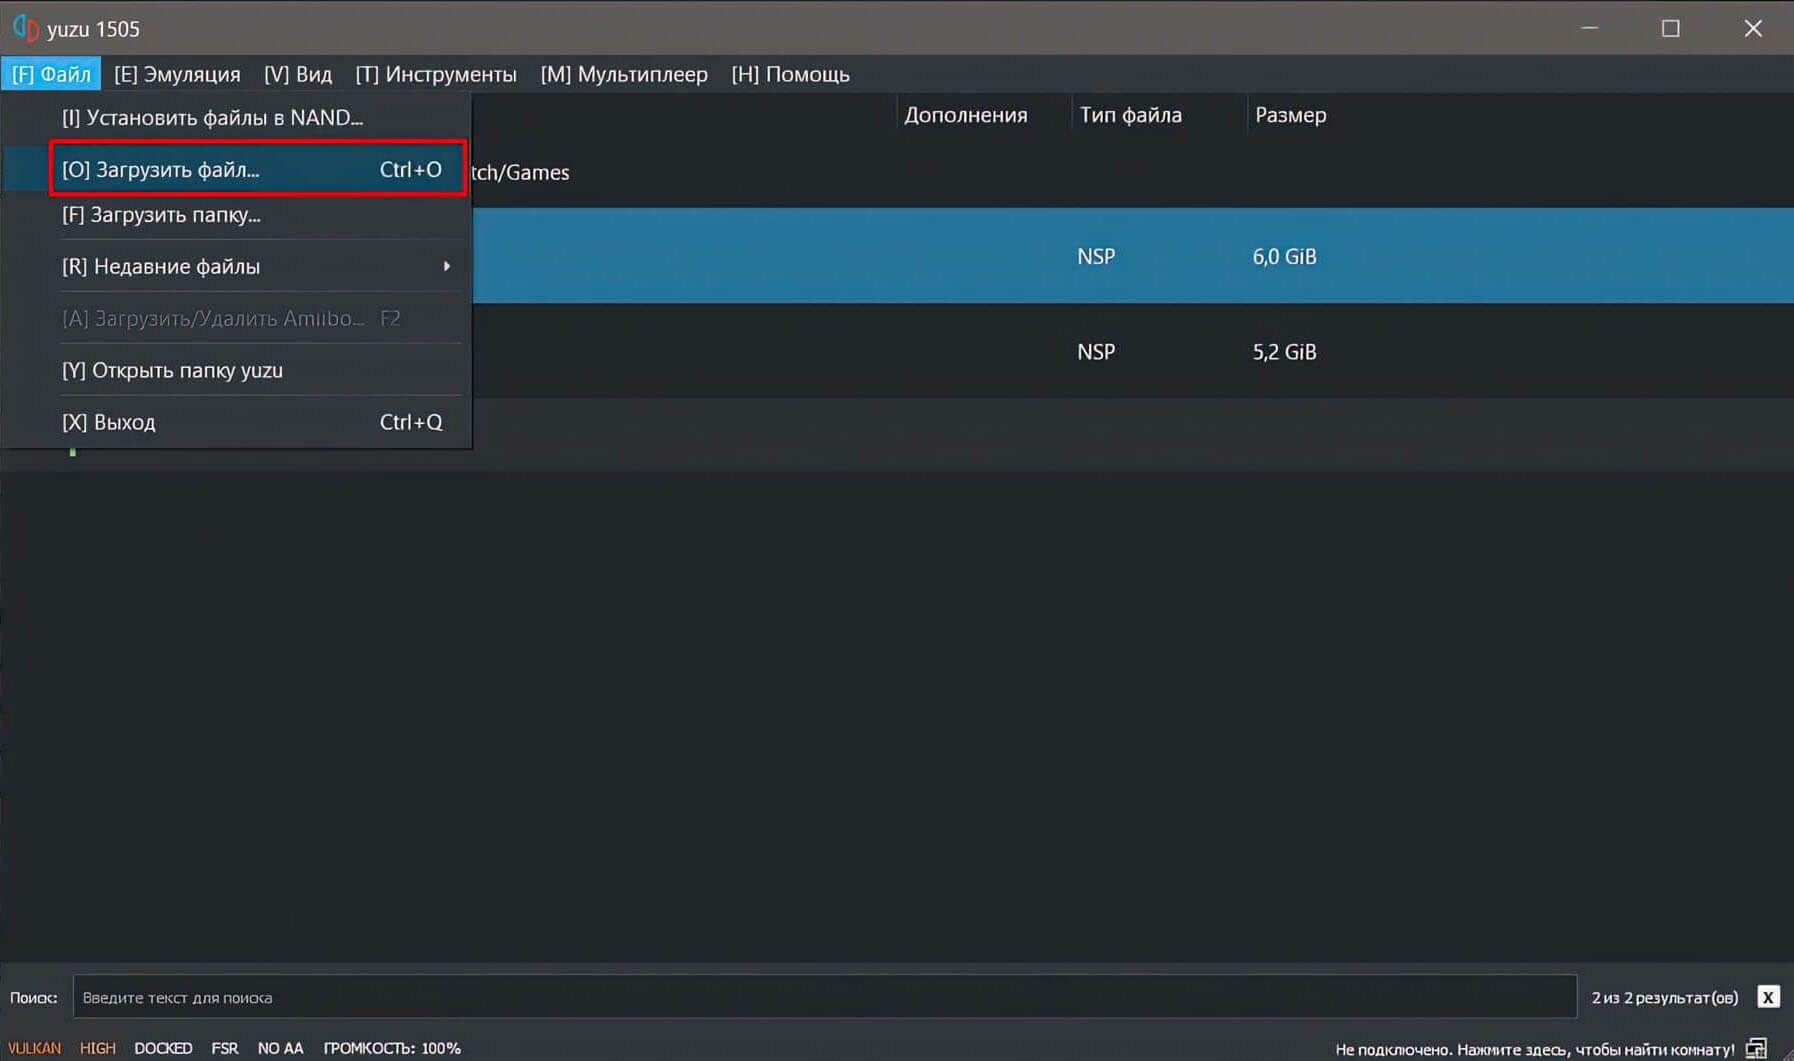Click the multiplayer room icon in status bar
The height and width of the screenshot is (1061, 1794).
point(1756,1048)
